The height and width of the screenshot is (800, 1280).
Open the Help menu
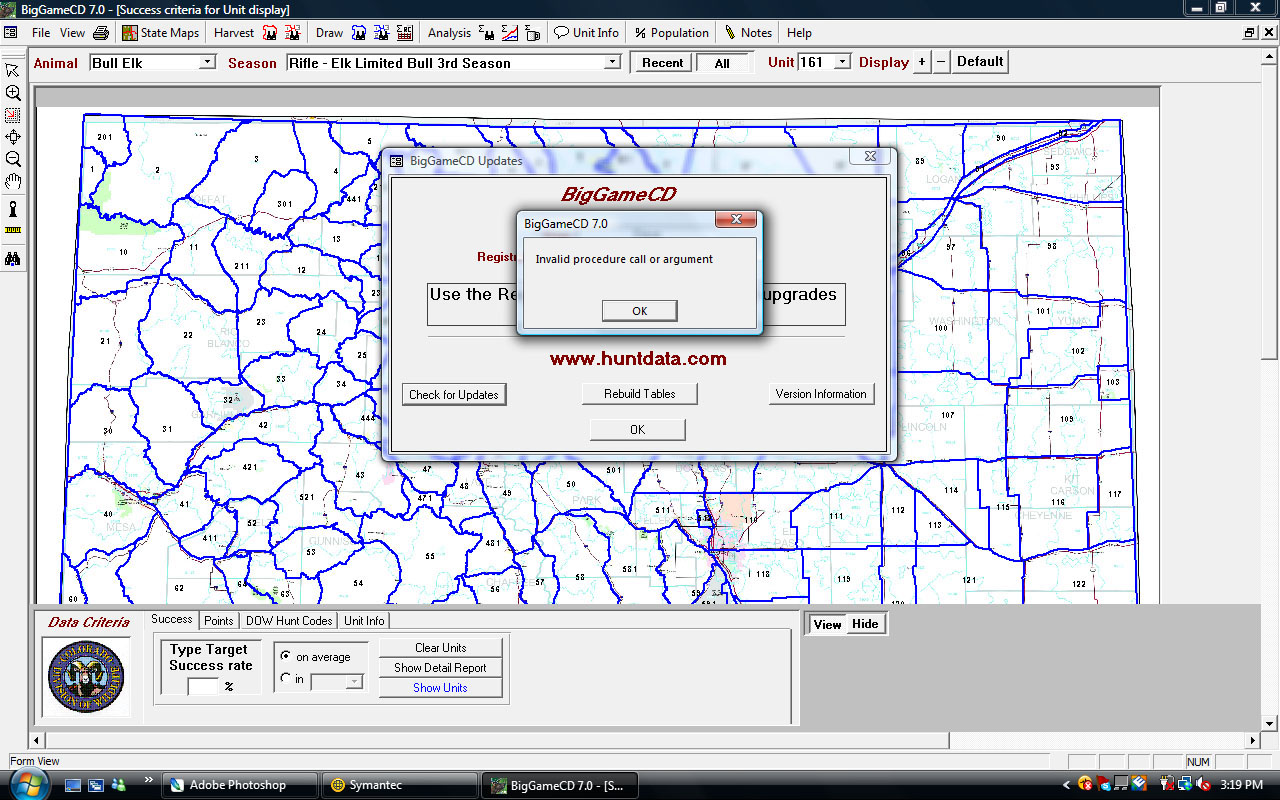[x=799, y=33]
